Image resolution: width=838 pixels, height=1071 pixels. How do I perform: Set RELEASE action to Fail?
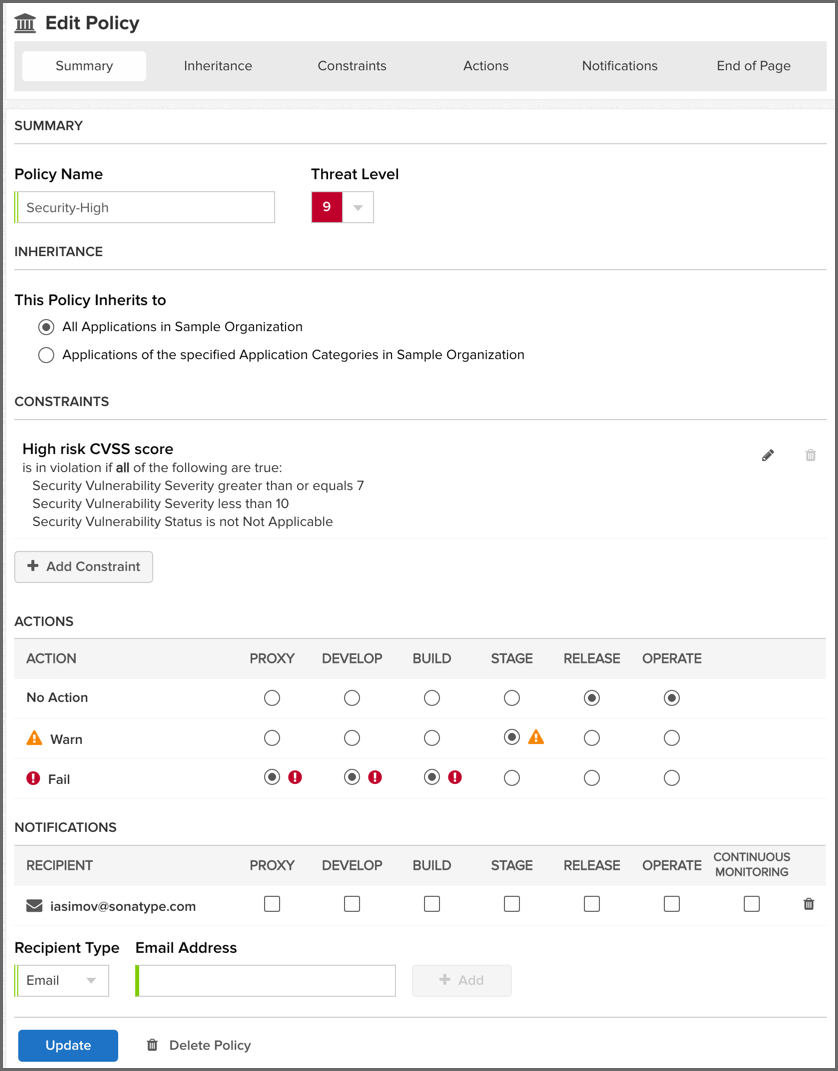point(592,778)
